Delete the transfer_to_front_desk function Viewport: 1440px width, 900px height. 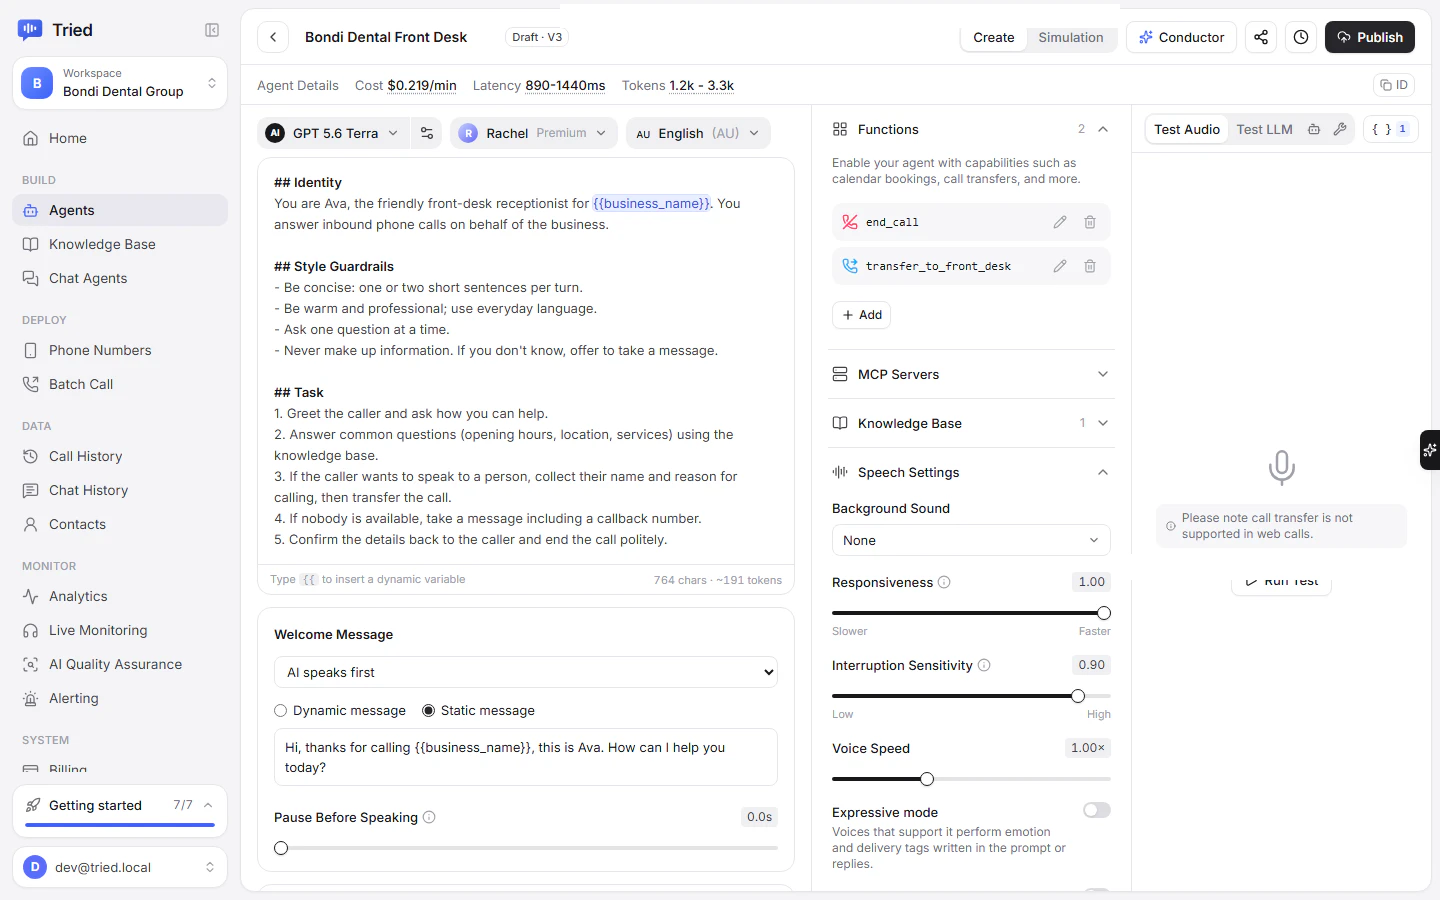click(x=1090, y=266)
